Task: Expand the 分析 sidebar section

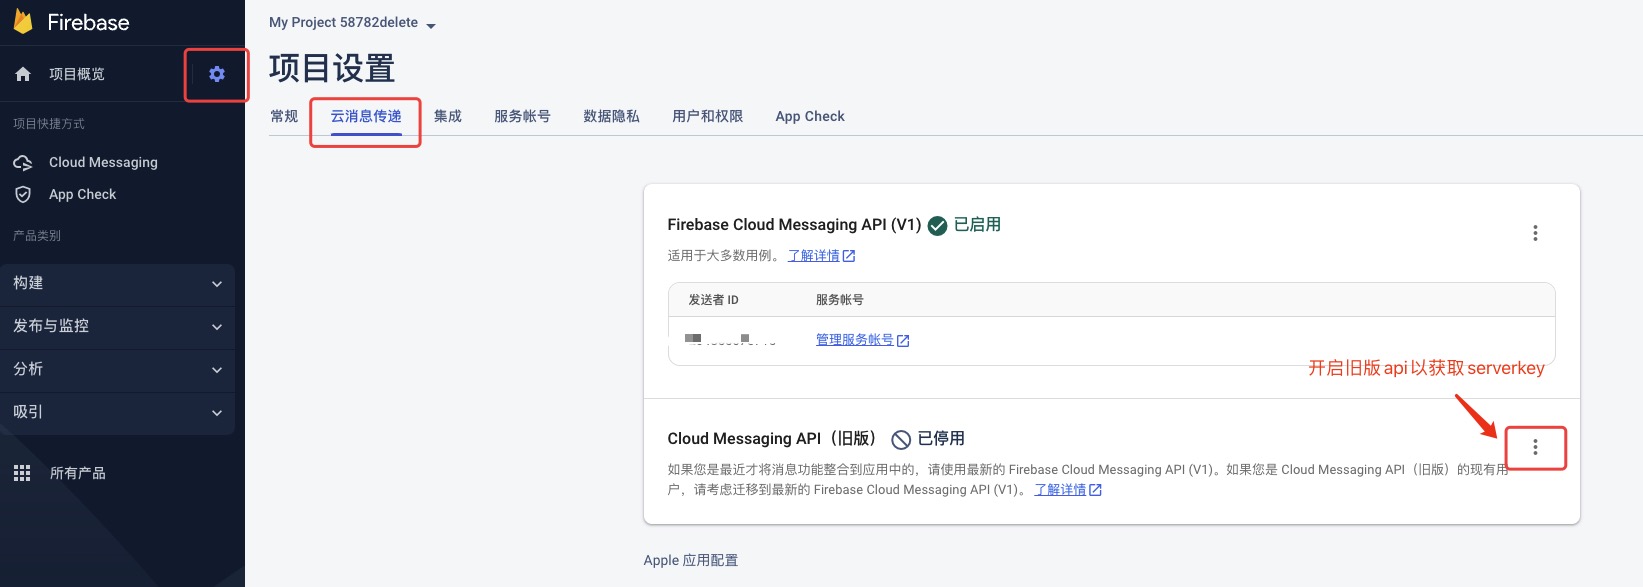Action: [x=117, y=369]
